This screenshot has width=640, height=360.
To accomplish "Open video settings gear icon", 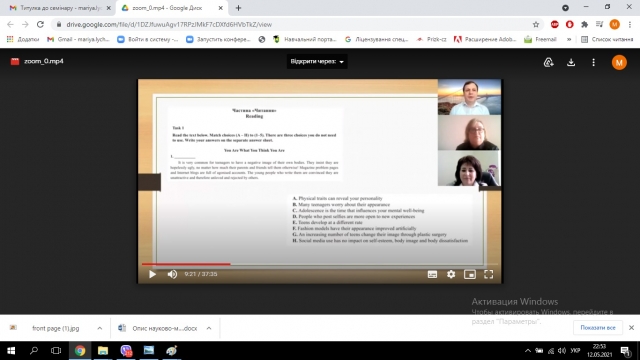I will point(451,274).
